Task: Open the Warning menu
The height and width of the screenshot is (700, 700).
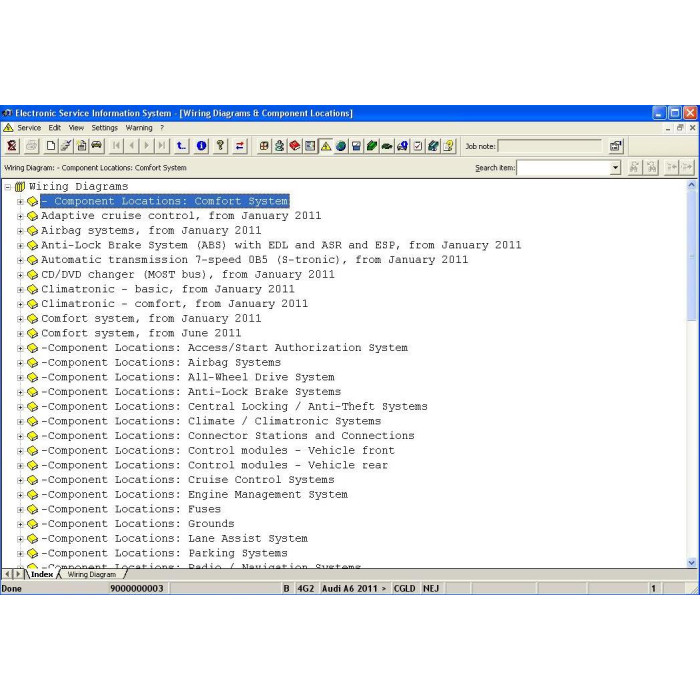Action: point(139,128)
